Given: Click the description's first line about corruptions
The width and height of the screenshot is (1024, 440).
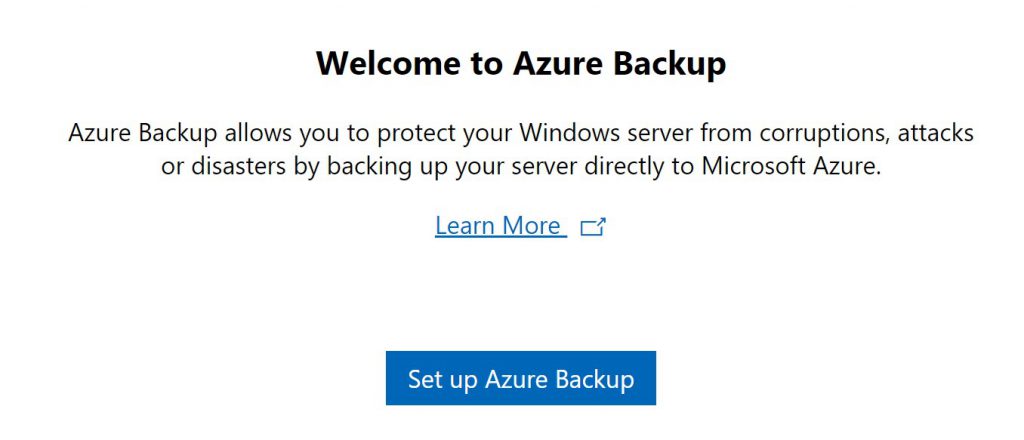Looking at the screenshot, I should coord(520,133).
